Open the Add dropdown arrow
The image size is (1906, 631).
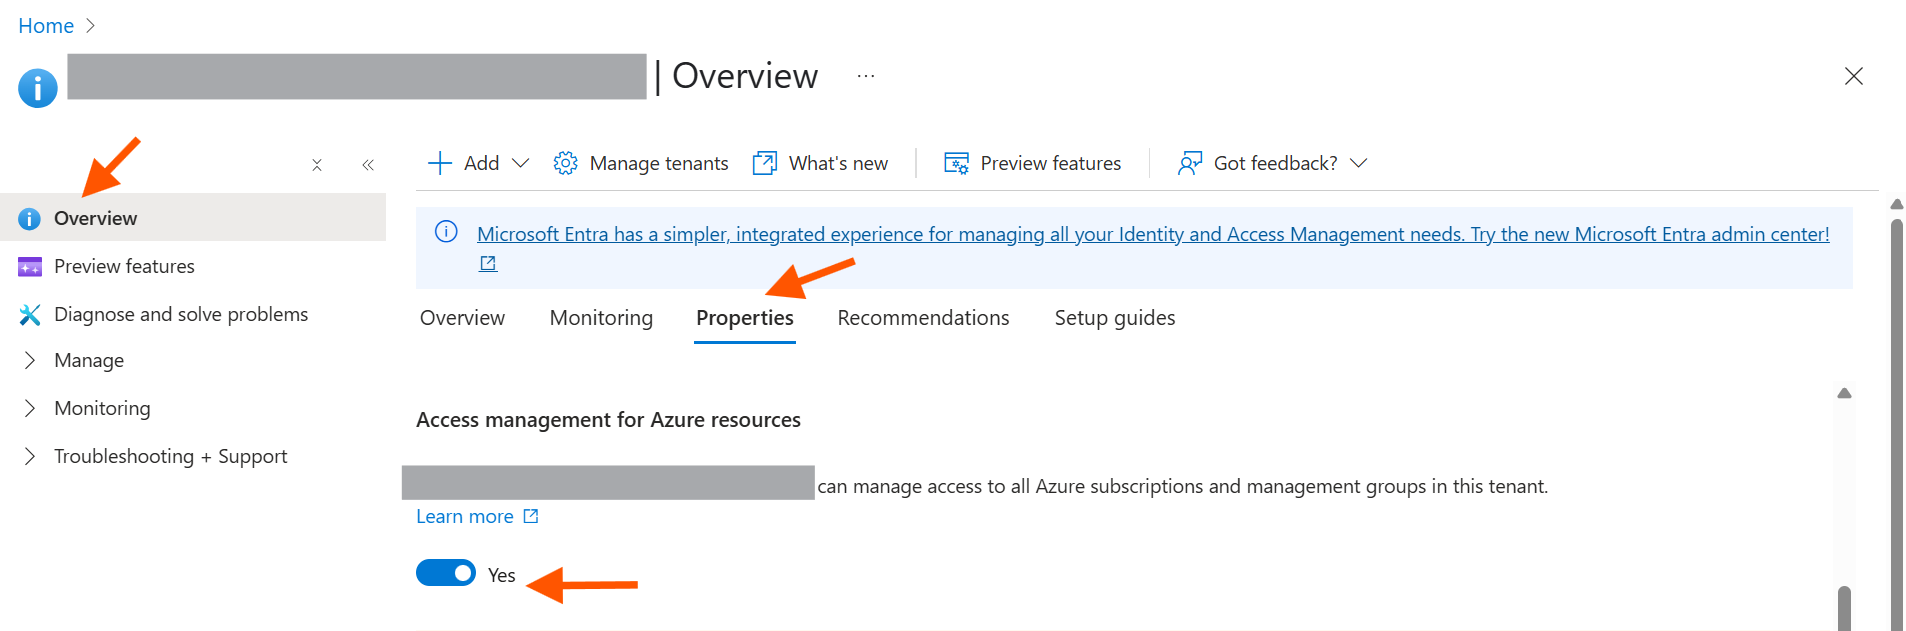click(520, 163)
